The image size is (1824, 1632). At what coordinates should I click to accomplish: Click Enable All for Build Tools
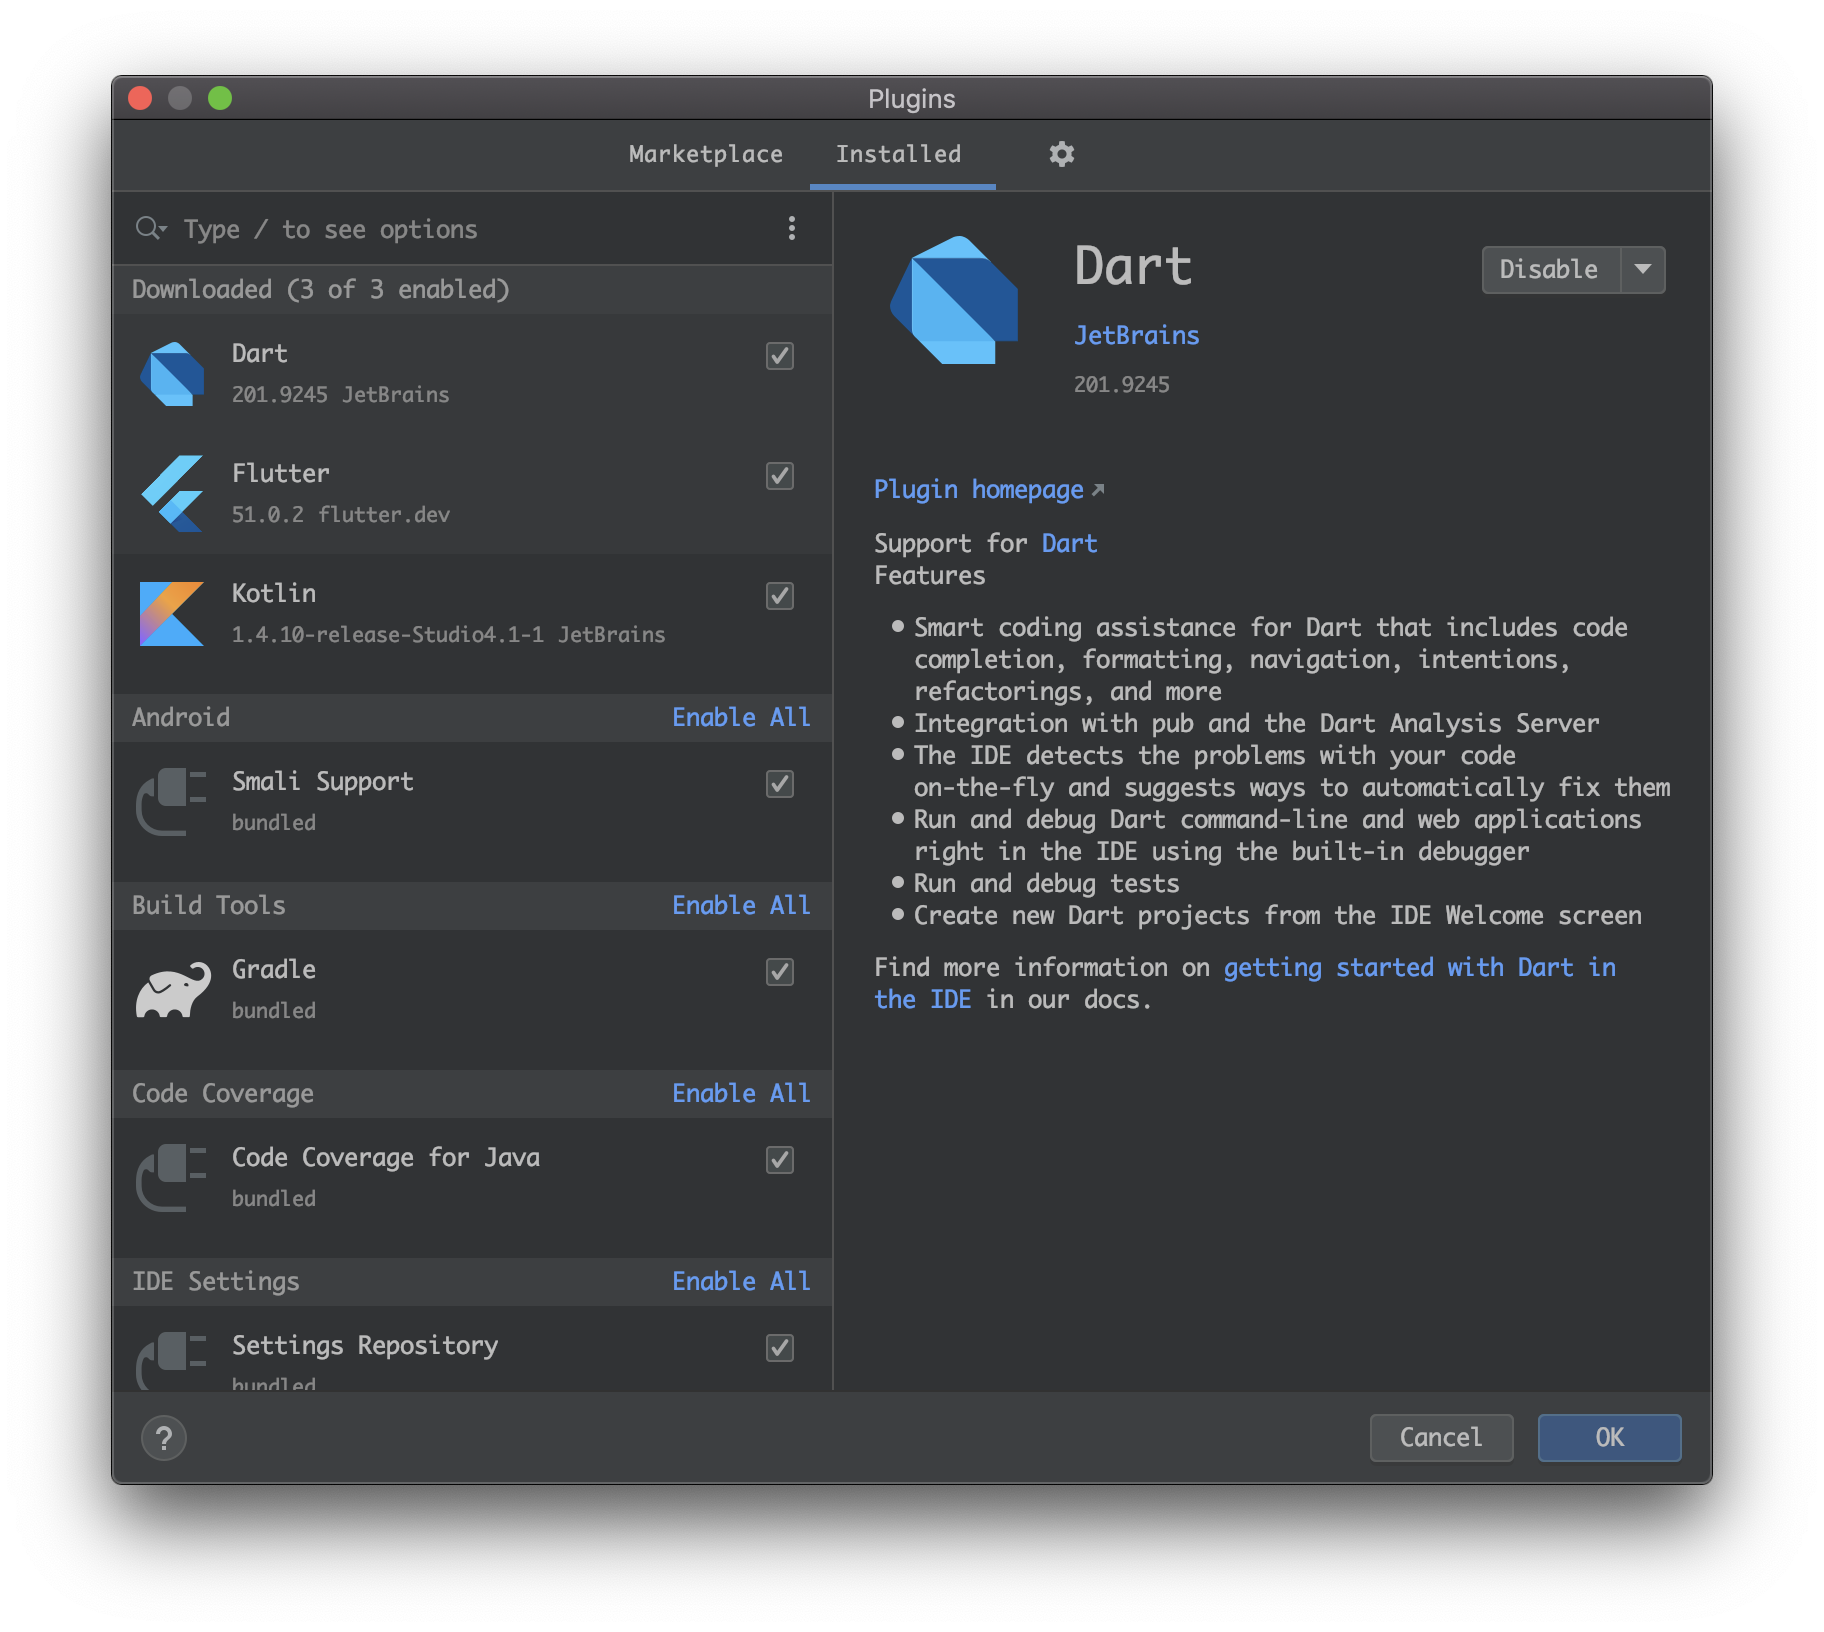click(741, 906)
